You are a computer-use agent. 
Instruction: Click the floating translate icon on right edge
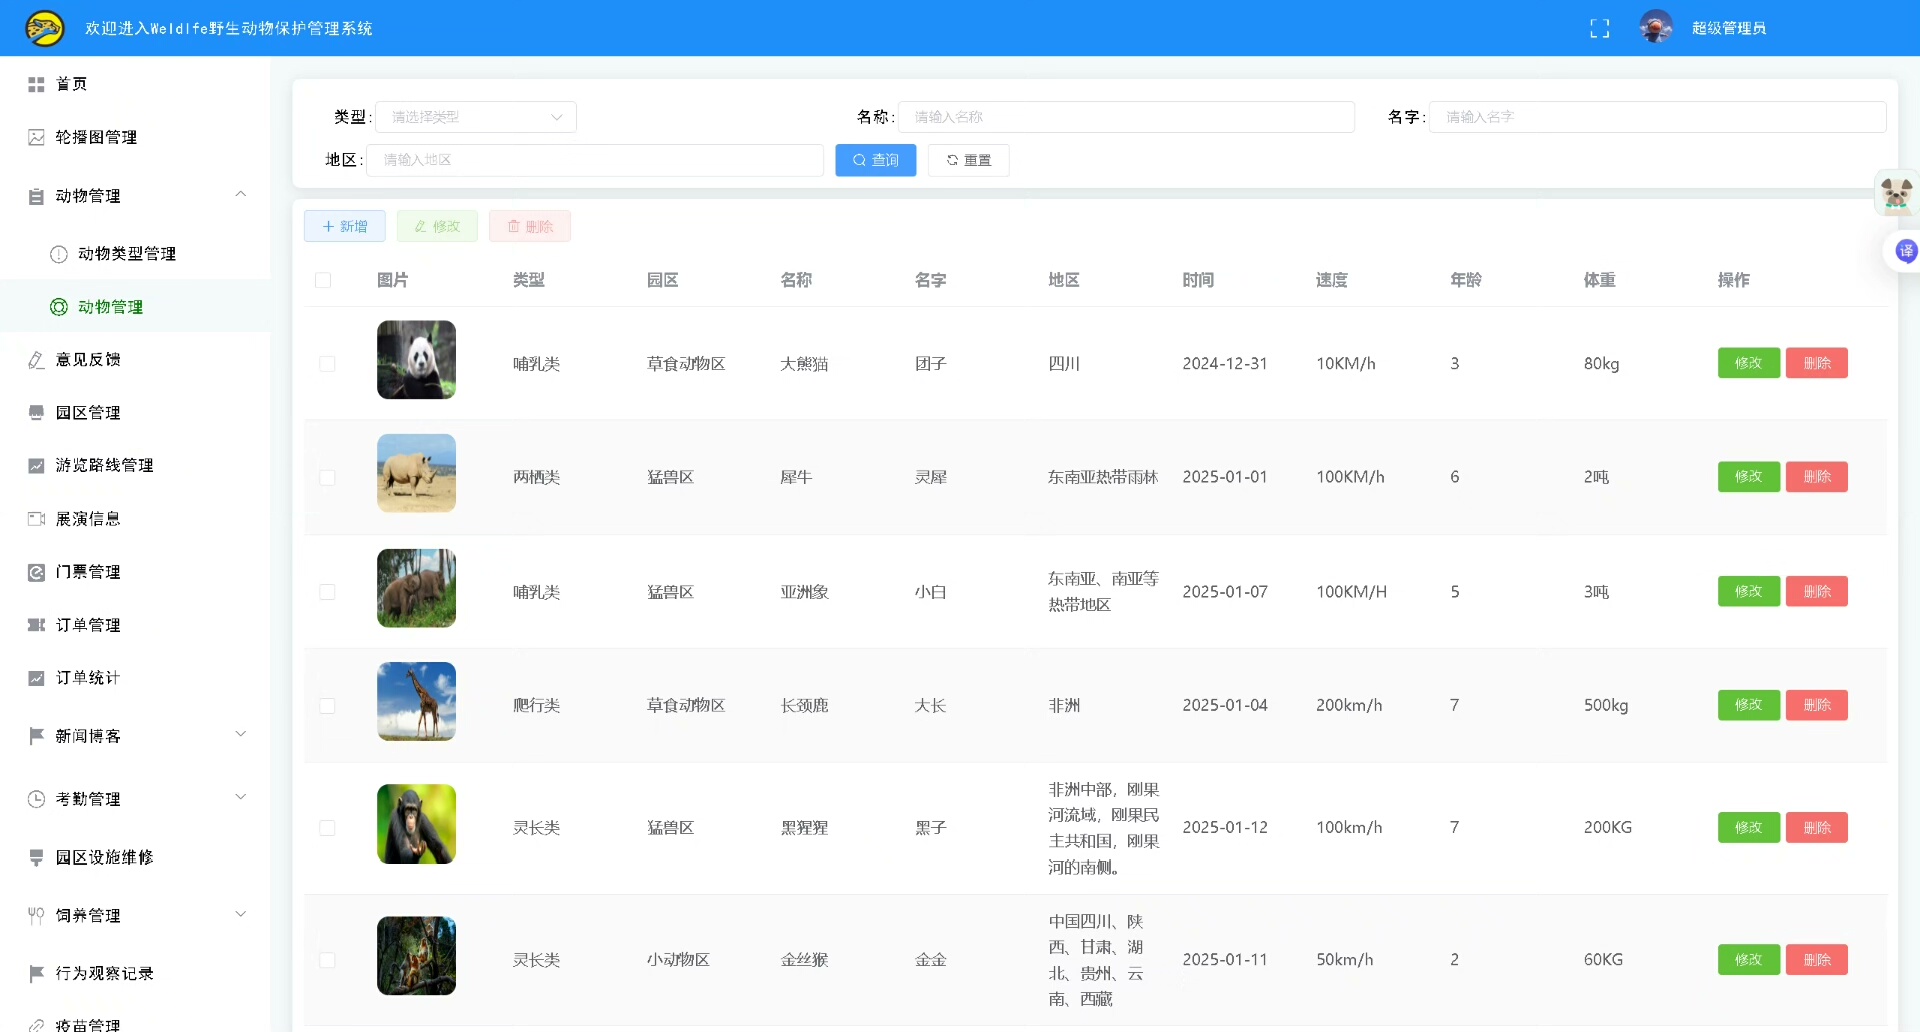click(1905, 251)
